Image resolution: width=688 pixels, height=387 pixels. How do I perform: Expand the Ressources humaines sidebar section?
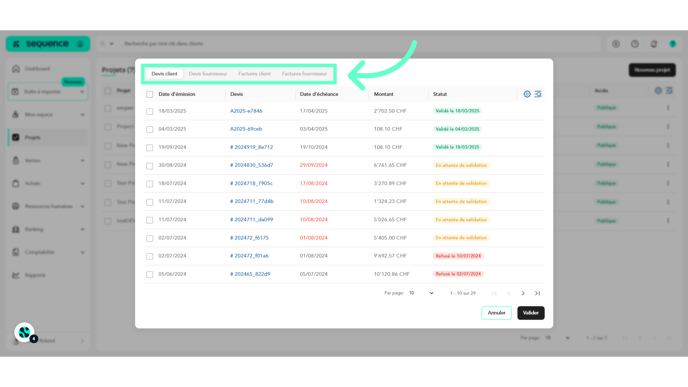82,206
